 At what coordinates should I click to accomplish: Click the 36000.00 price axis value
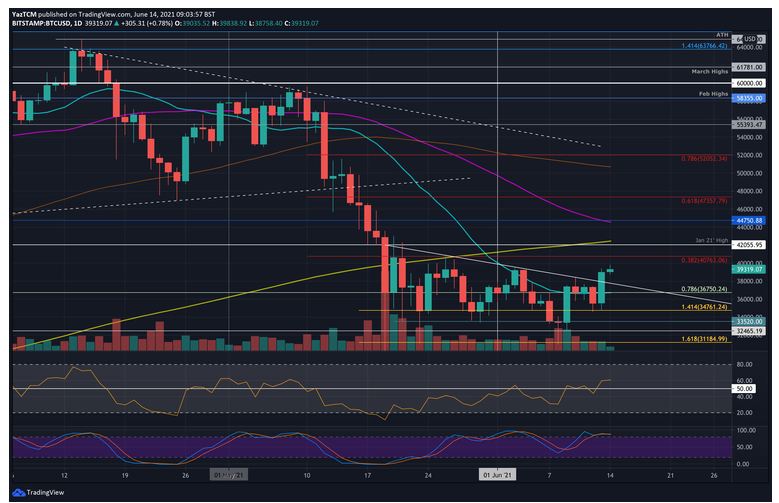pos(749,299)
